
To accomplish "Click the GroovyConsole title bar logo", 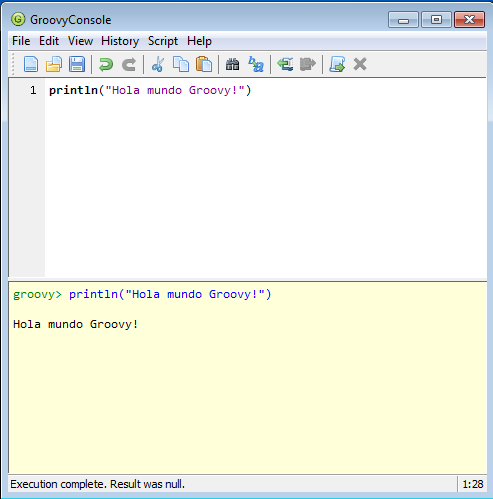I will (x=18, y=19).
